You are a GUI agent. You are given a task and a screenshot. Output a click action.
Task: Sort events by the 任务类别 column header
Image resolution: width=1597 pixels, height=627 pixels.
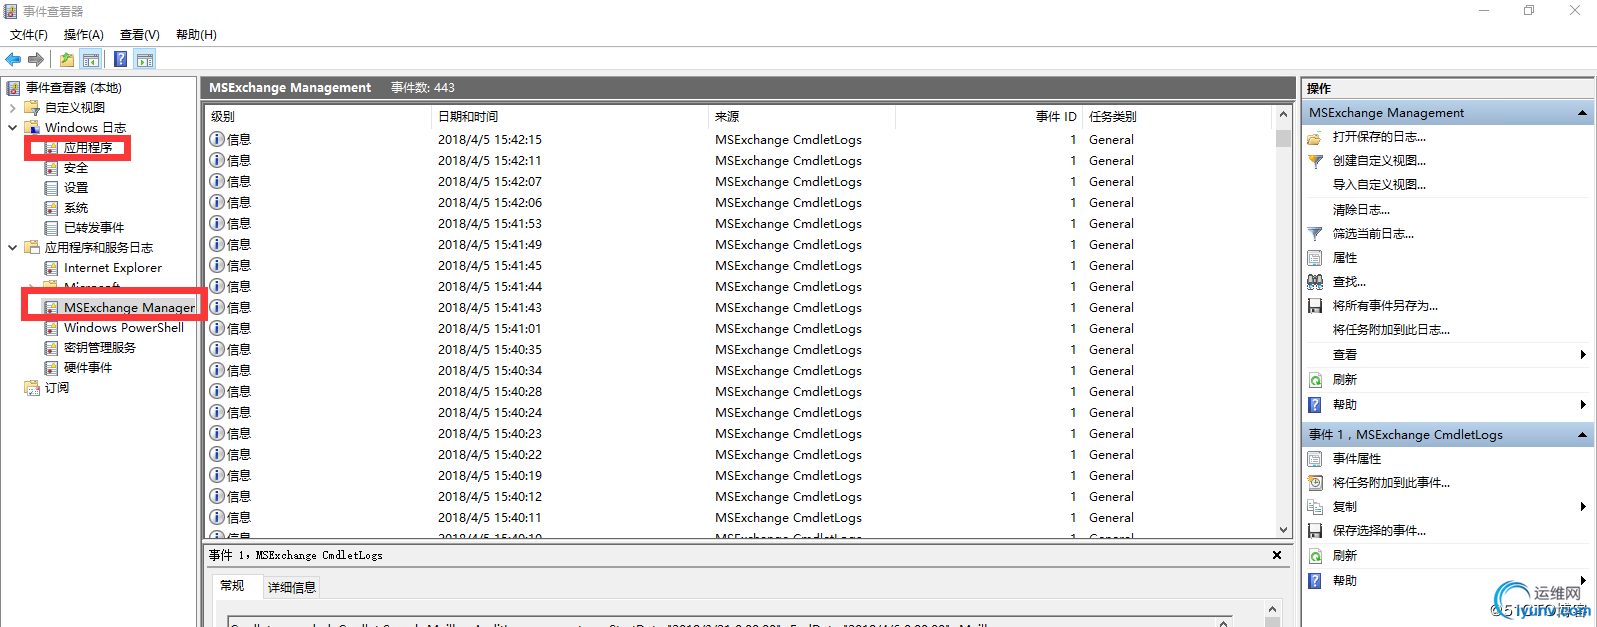point(1178,117)
